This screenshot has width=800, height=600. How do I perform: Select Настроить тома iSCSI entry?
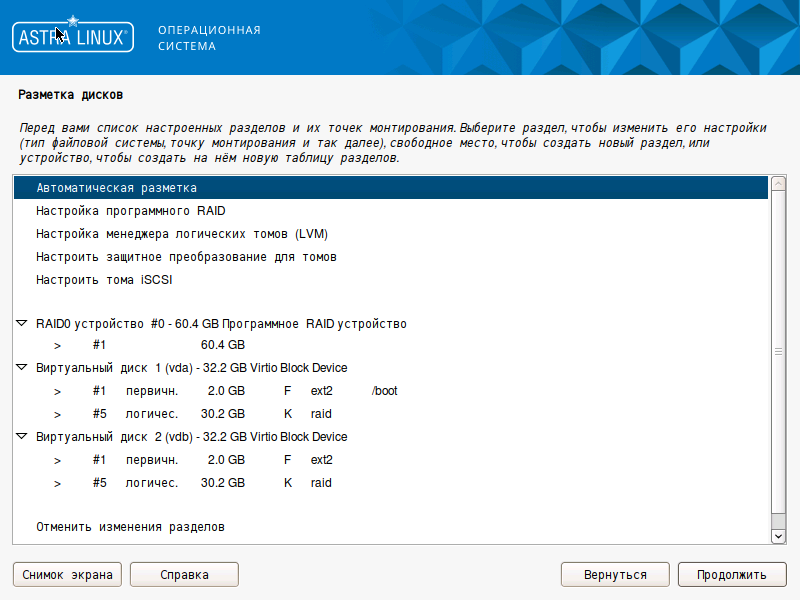[x=104, y=280]
